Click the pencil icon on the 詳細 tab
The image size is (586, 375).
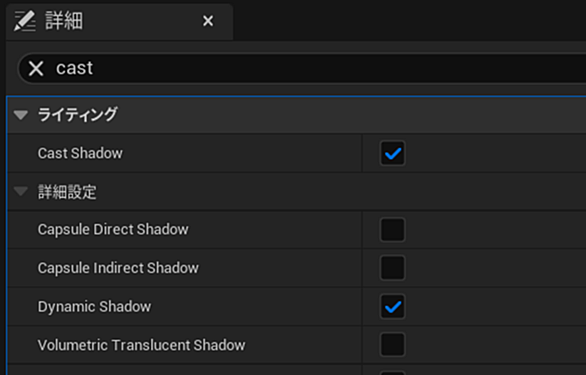(x=24, y=21)
